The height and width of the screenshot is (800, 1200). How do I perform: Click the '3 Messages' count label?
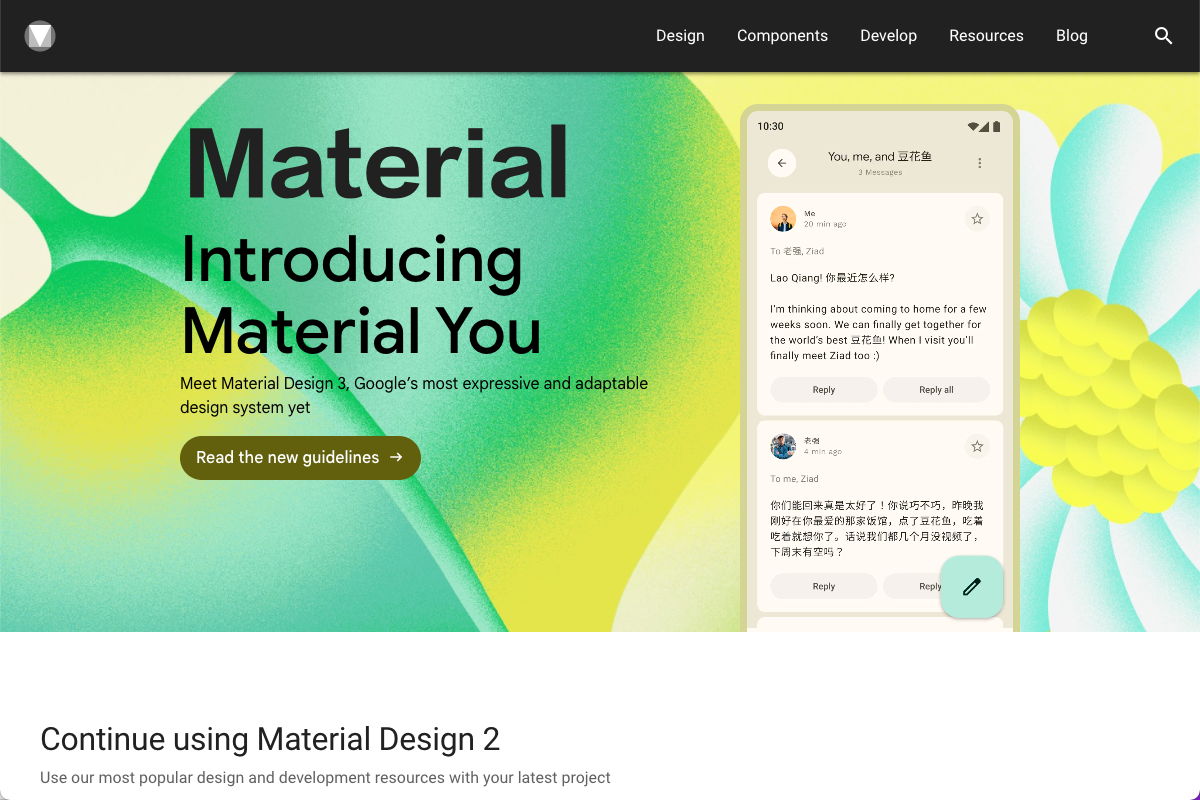(x=880, y=173)
